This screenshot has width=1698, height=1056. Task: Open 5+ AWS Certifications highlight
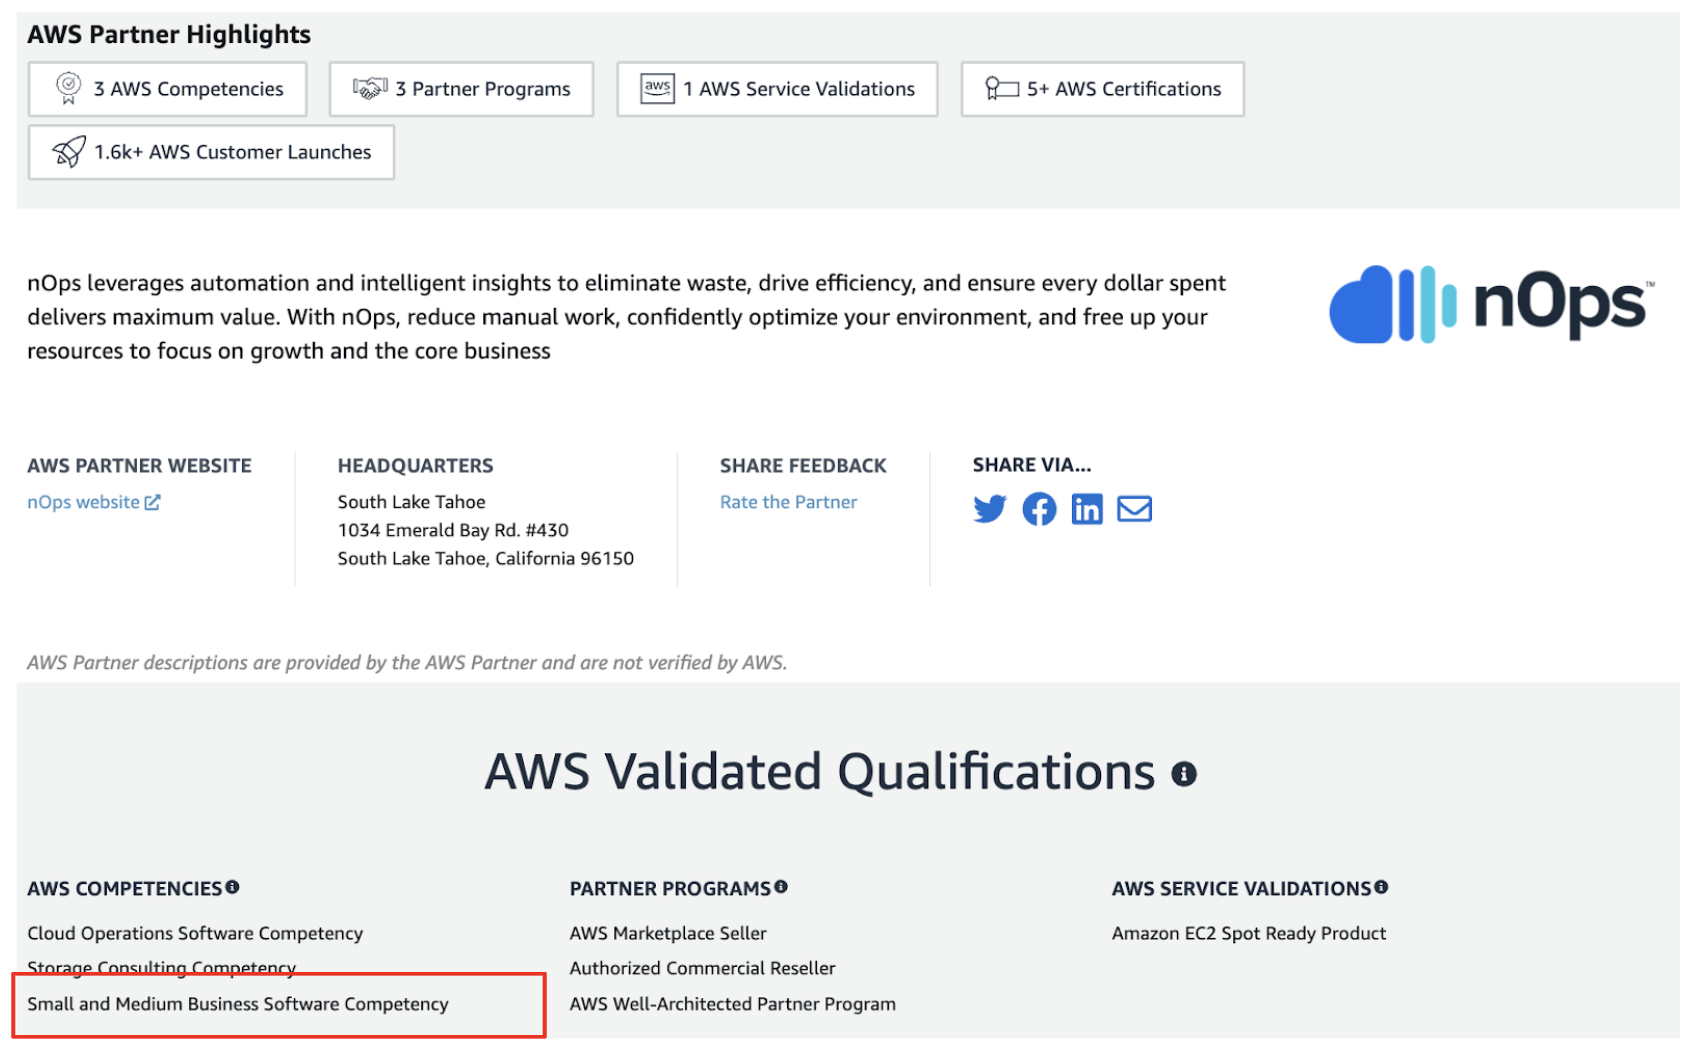coord(1102,89)
